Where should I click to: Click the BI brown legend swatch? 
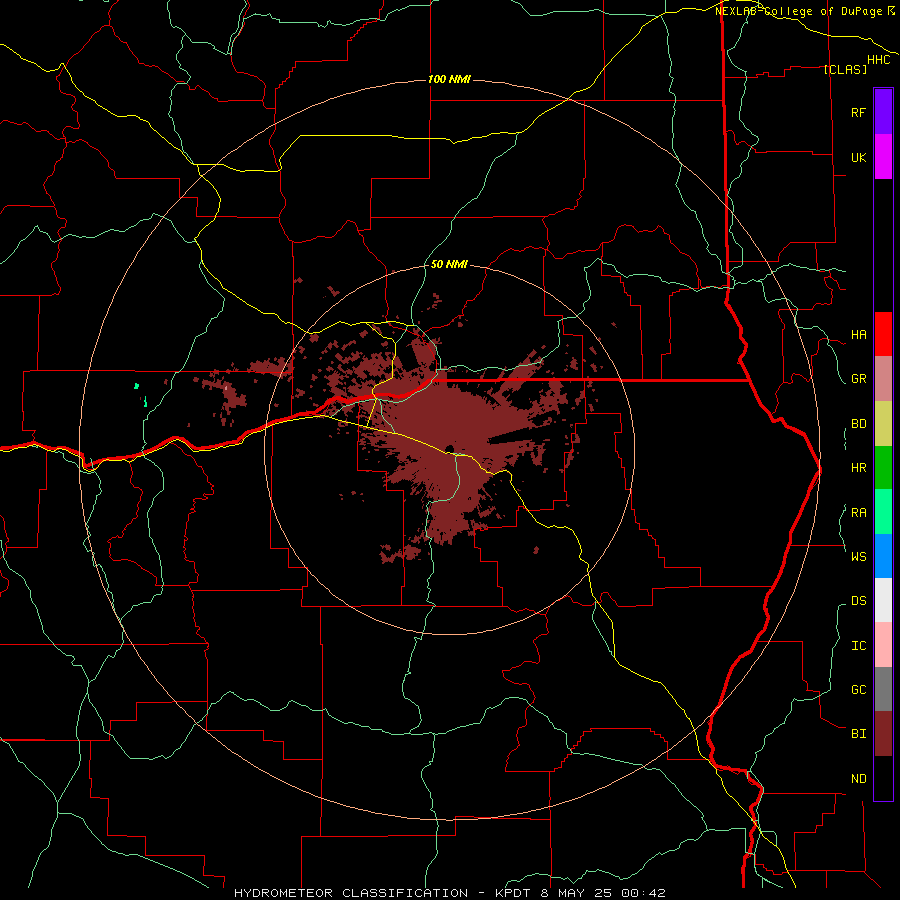pyautogui.click(x=883, y=734)
